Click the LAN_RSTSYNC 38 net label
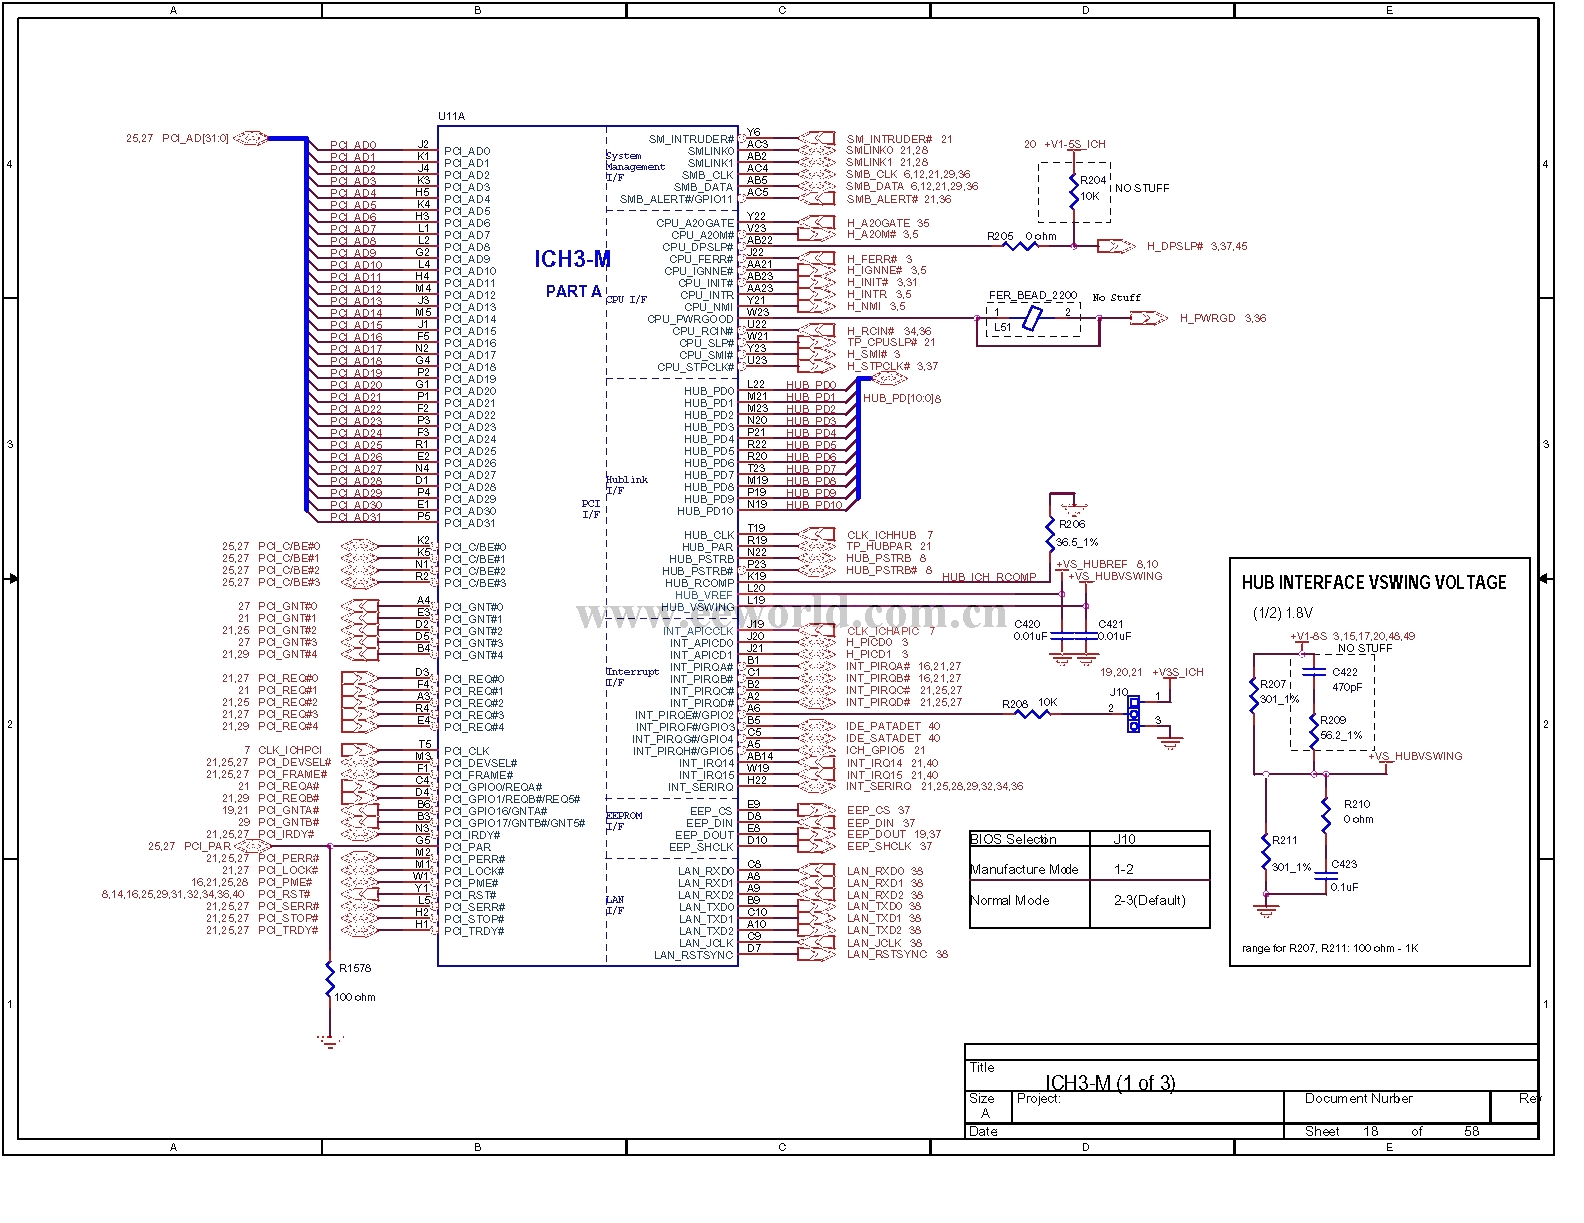The height and width of the screenshot is (1223, 1584). click(897, 954)
